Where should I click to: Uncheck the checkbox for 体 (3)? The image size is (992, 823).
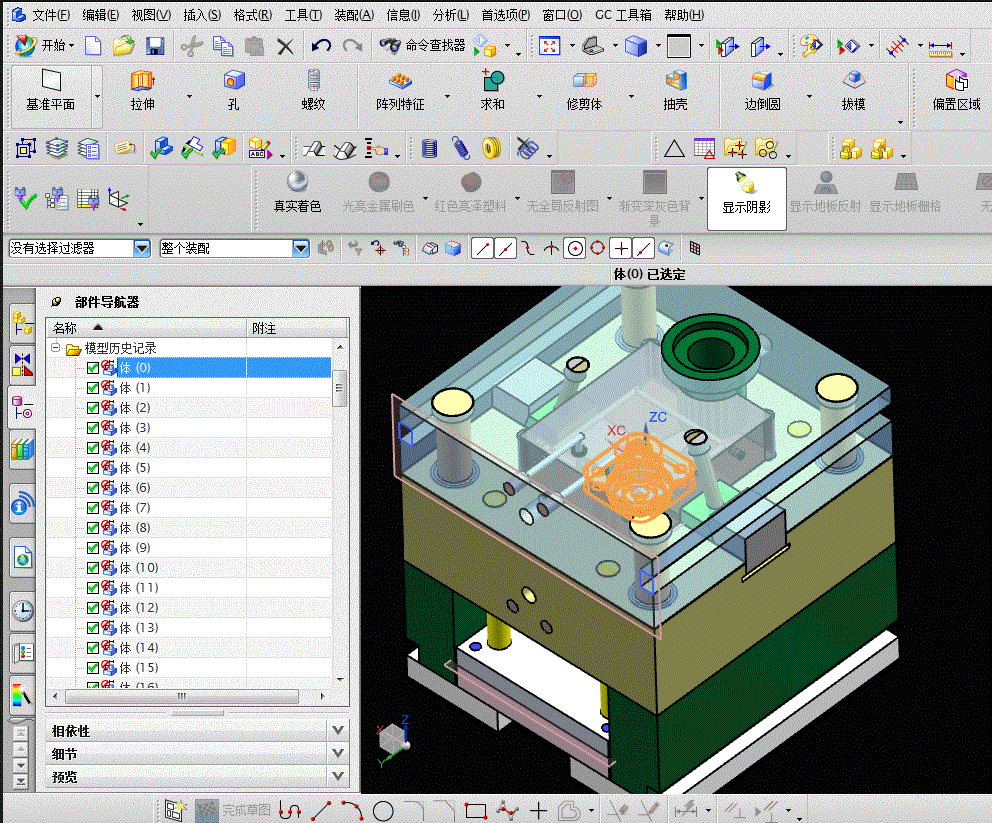(93, 428)
